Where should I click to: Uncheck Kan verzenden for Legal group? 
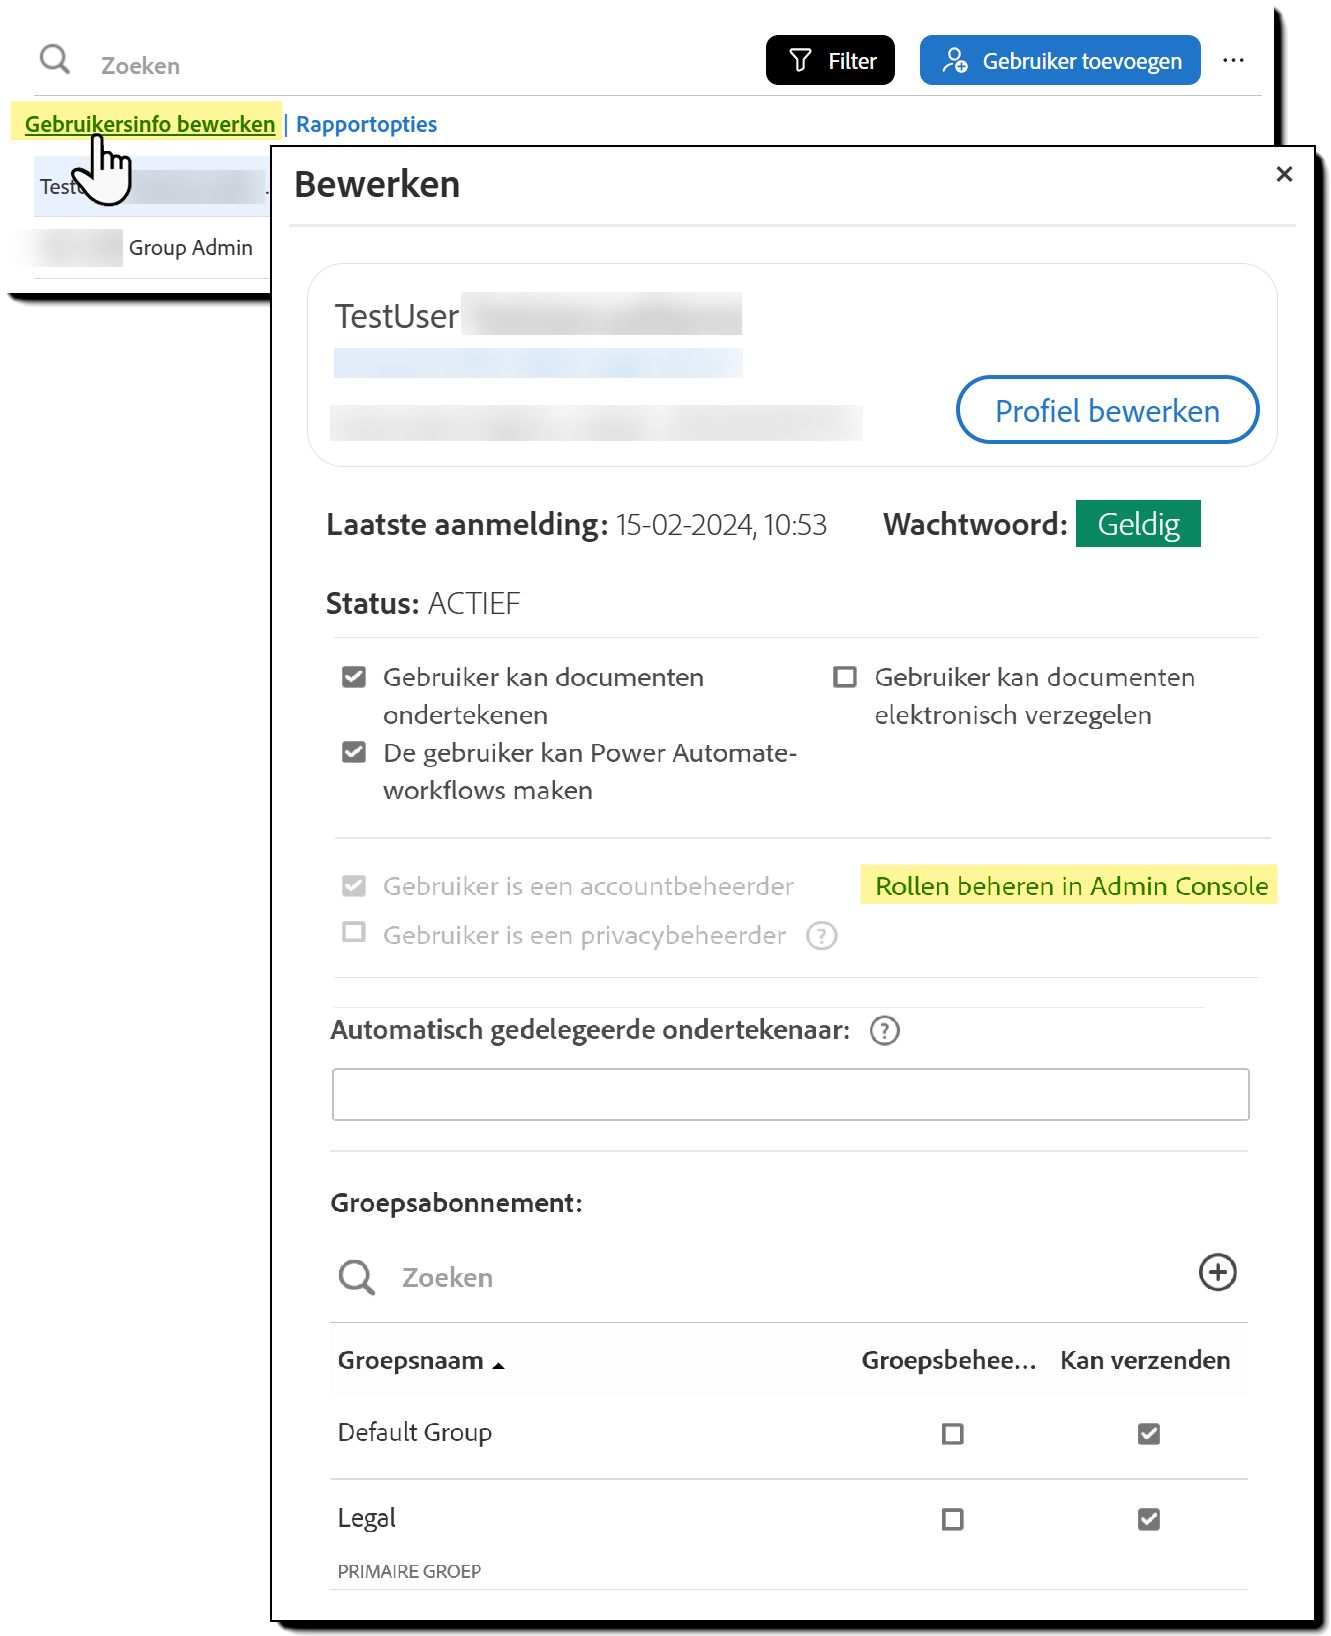pos(1149,1520)
